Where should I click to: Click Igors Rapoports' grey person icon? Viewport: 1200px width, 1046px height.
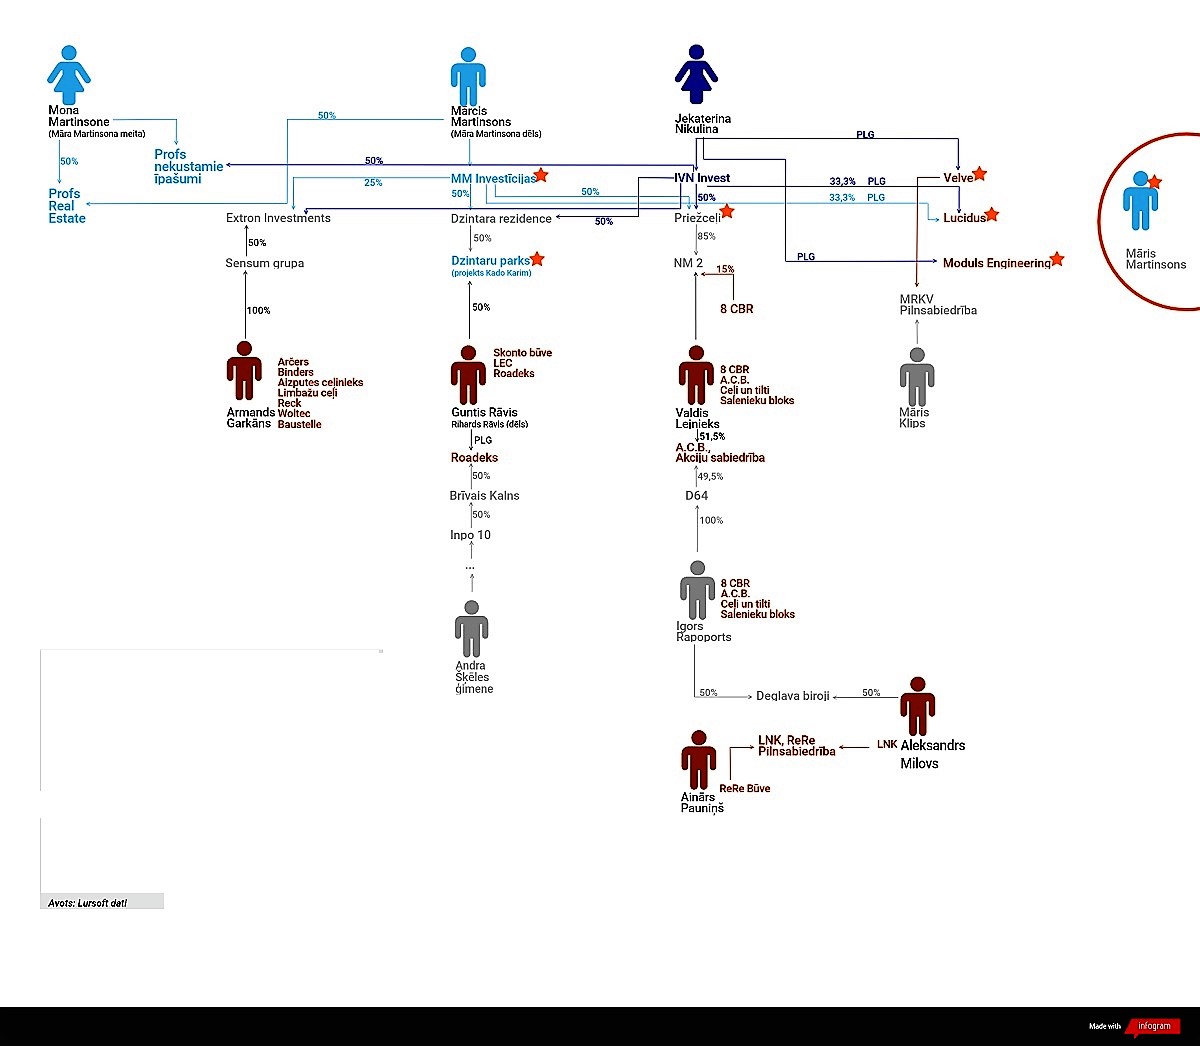(x=697, y=590)
